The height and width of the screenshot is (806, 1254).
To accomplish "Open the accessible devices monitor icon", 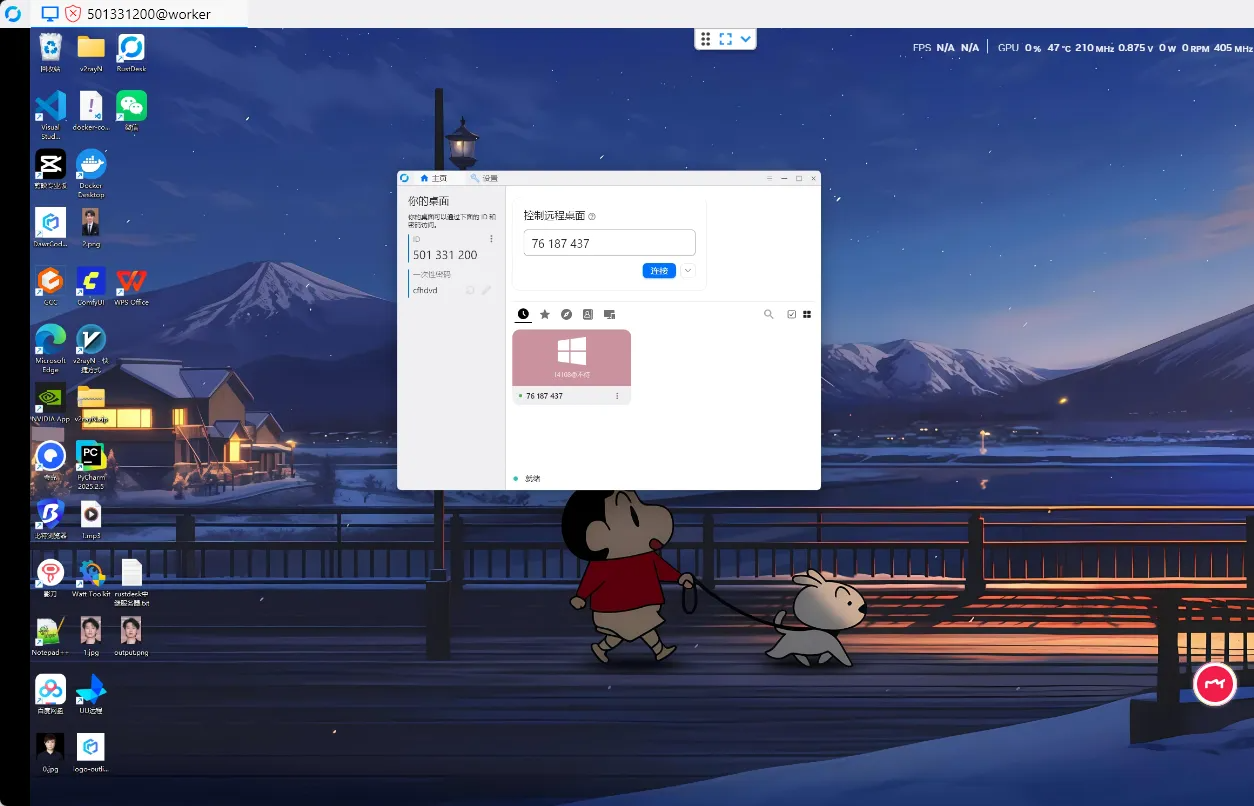I will (x=609, y=314).
